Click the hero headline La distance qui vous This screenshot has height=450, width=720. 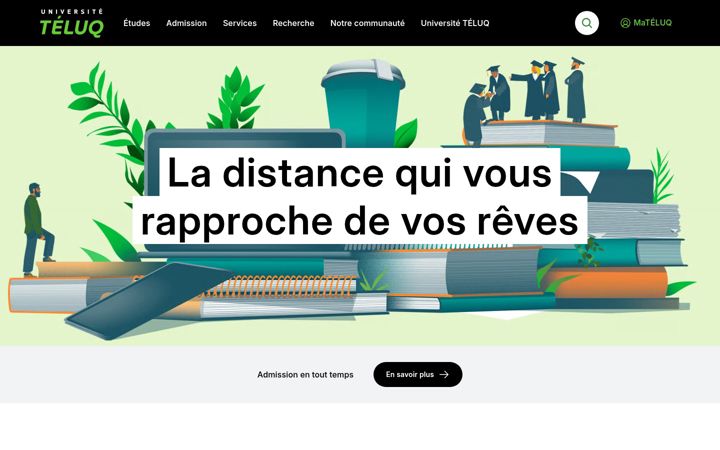pos(360,173)
